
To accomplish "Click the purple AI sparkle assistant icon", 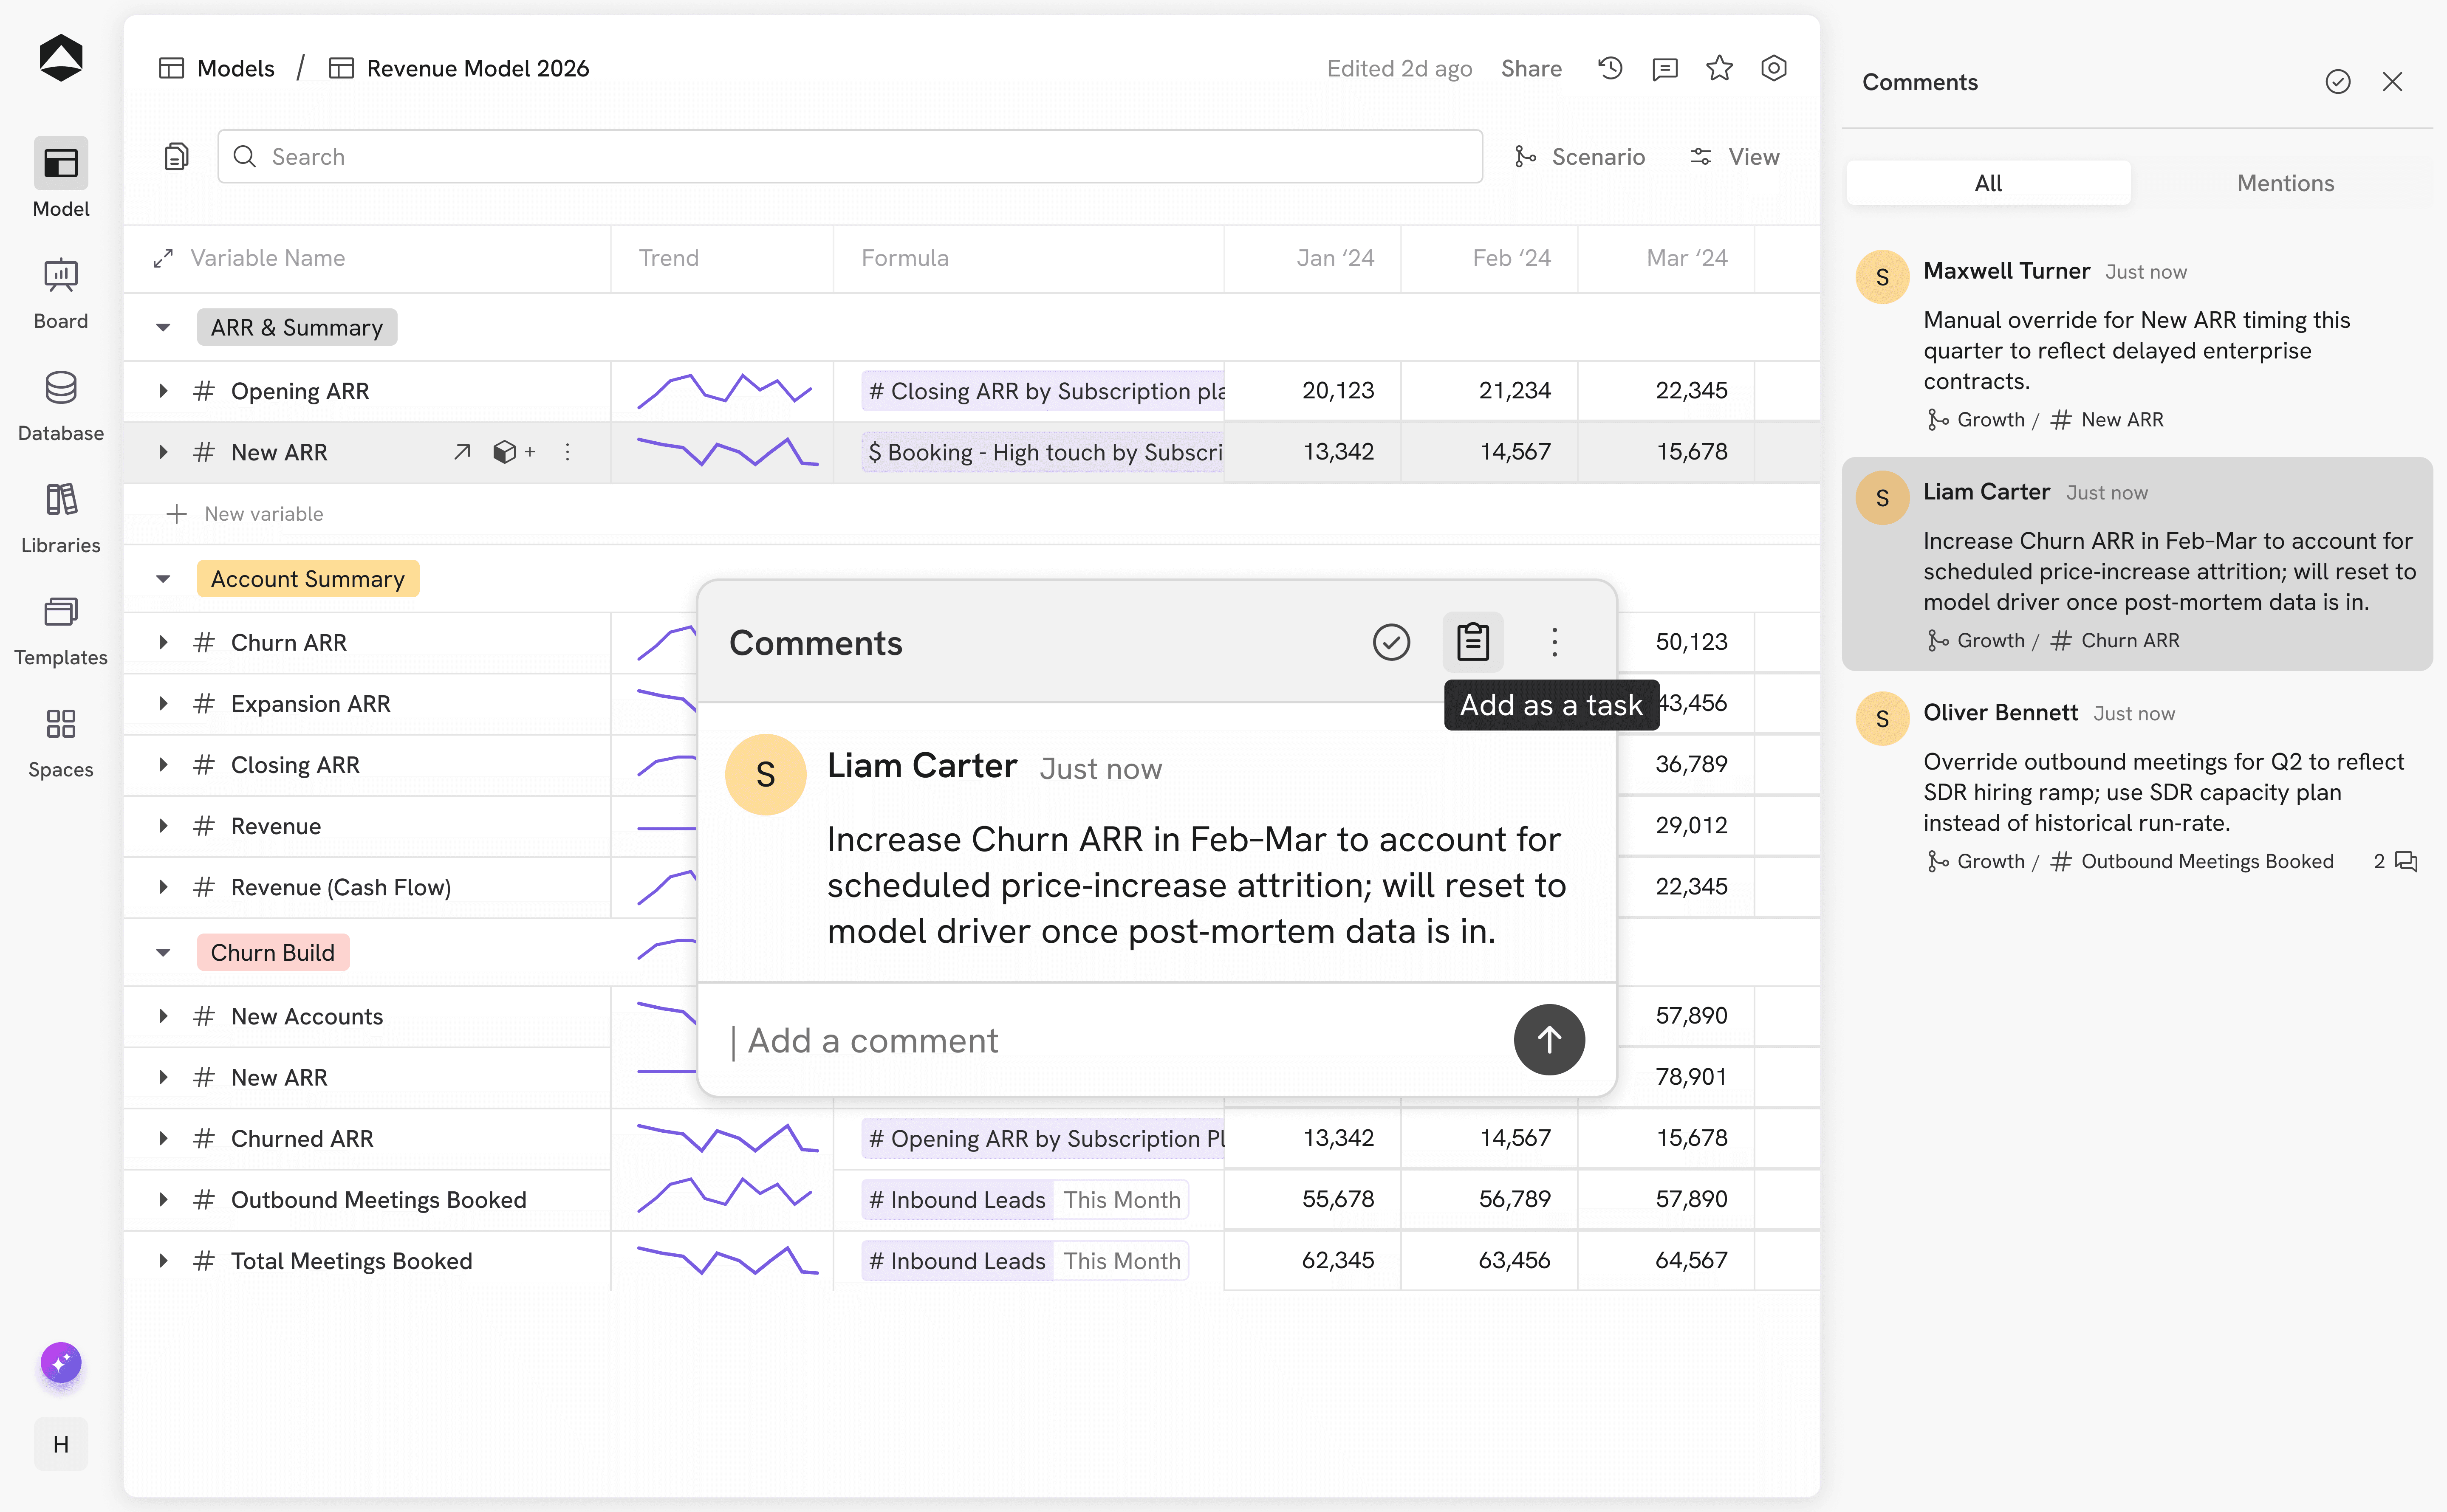I will tap(61, 1362).
